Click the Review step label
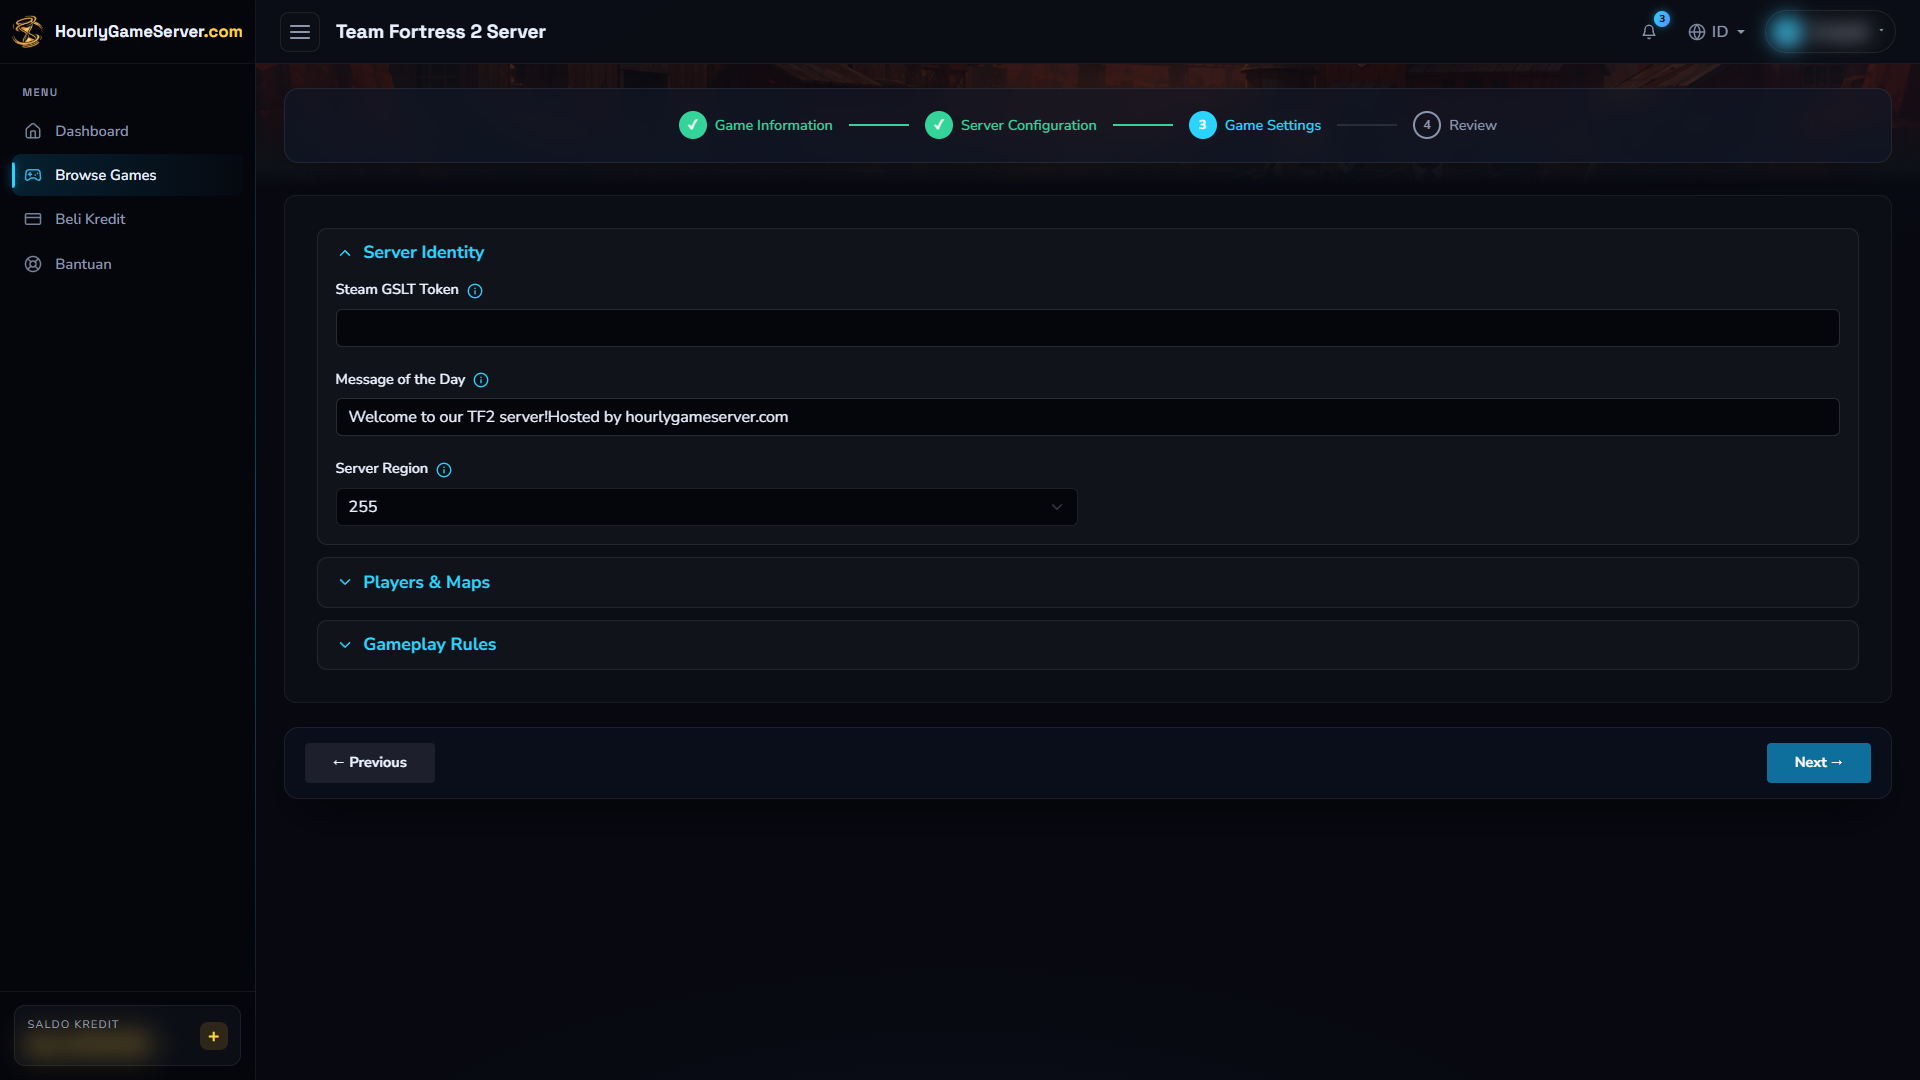Screen dimensions: 1920x1080 pyautogui.click(x=1472, y=125)
